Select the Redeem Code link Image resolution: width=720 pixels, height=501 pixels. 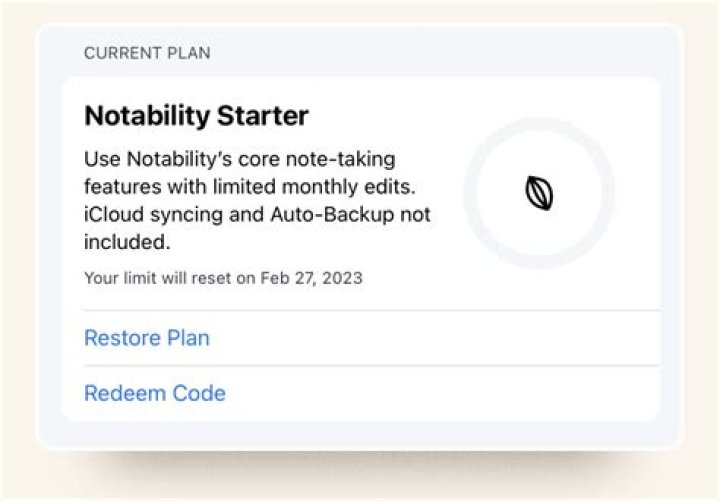[x=155, y=393]
